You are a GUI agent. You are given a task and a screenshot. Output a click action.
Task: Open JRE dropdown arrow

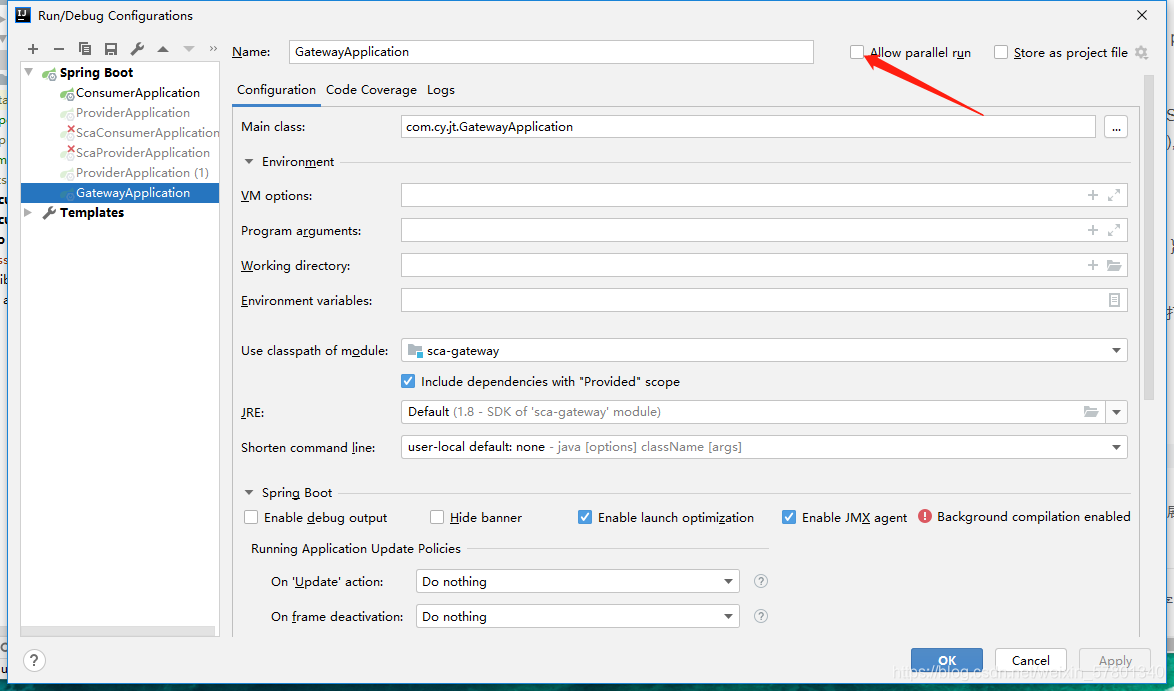point(1116,412)
